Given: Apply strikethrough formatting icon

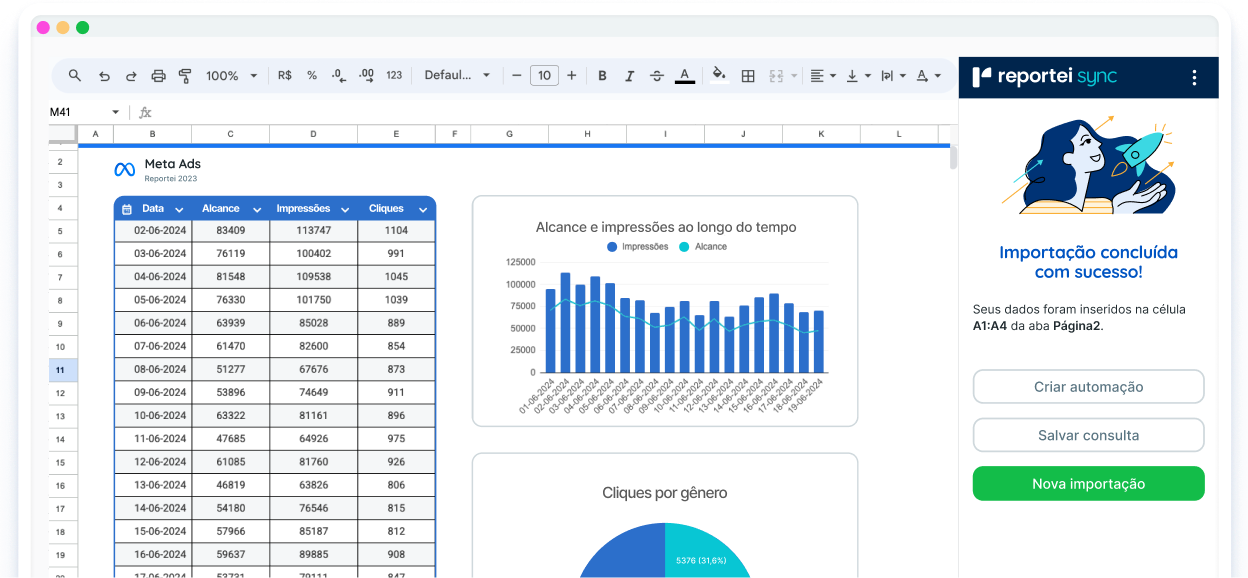Looking at the screenshot, I should (657, 76).
